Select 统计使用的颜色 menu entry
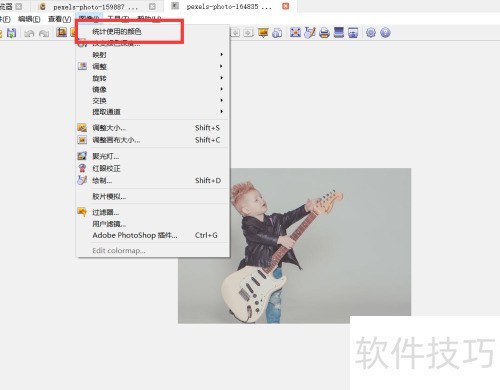 (x=117, y=32)
